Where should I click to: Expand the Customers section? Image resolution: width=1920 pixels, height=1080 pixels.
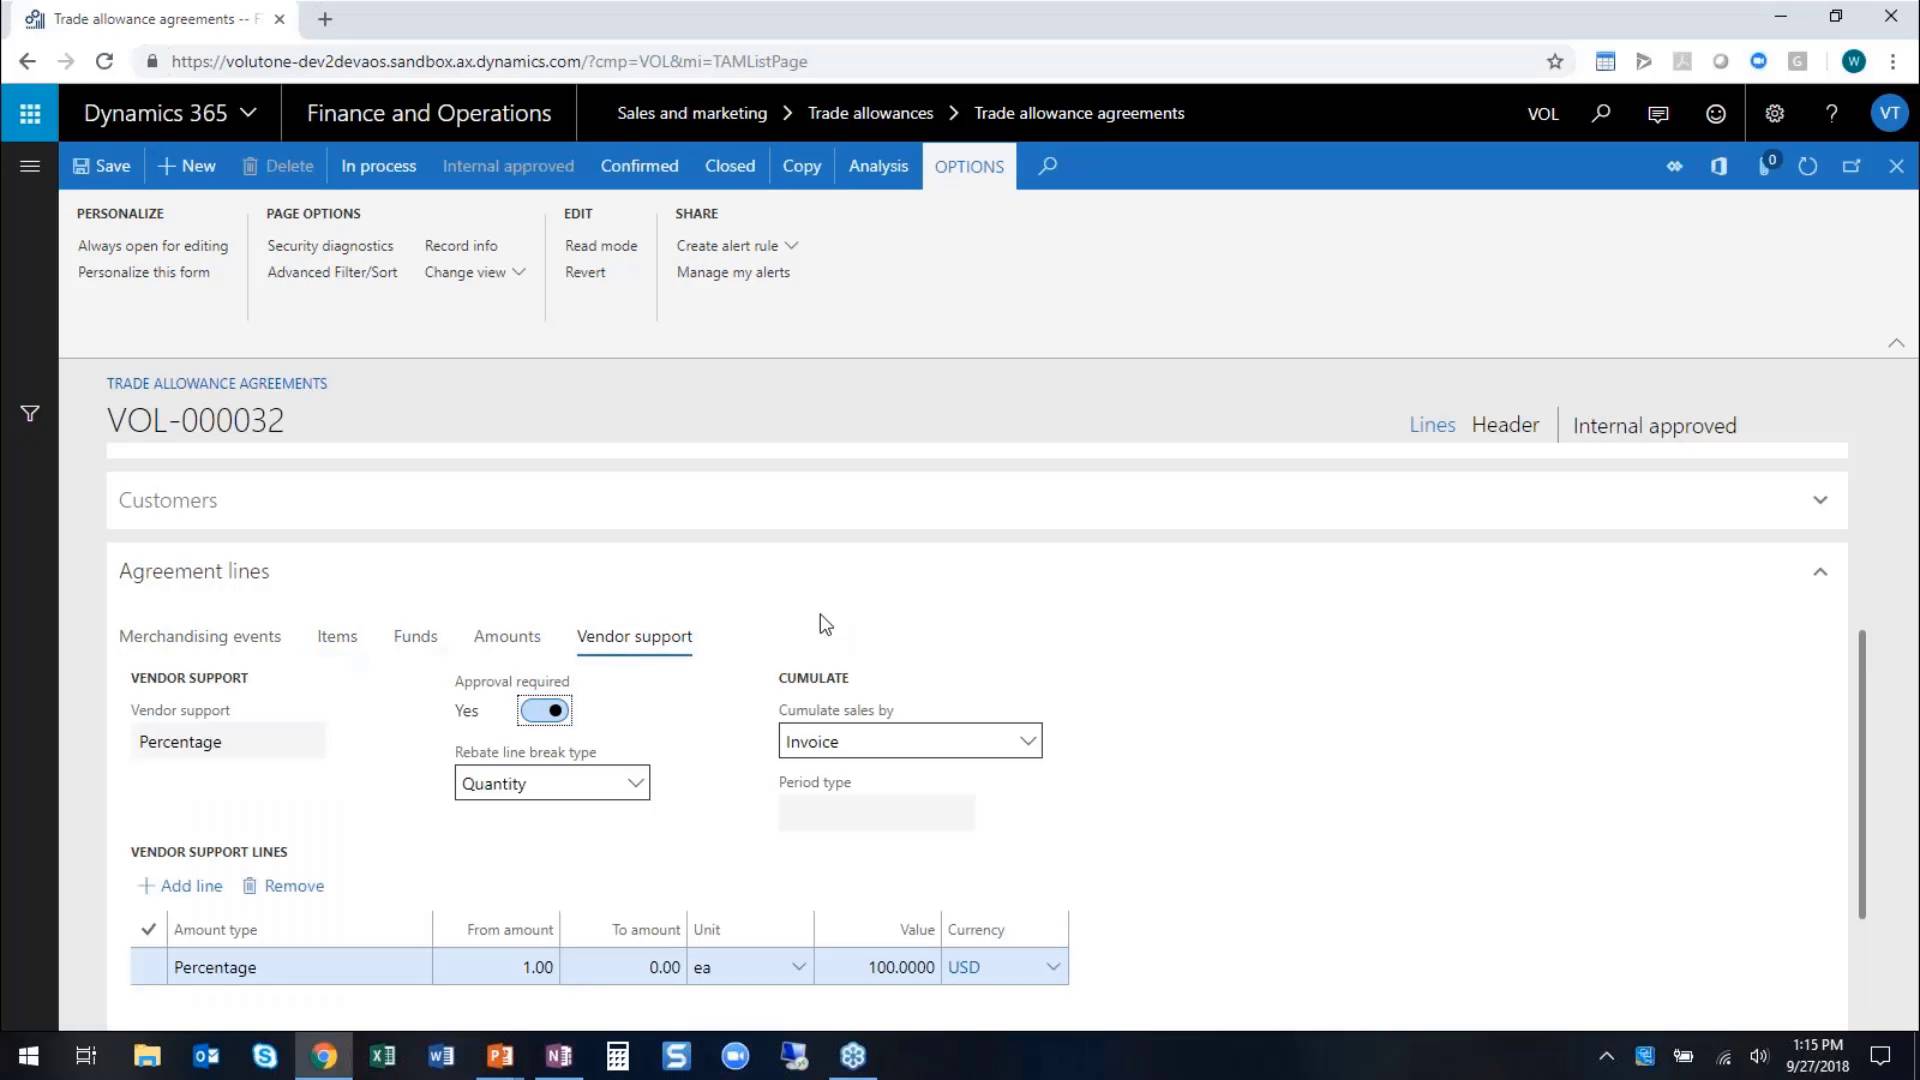click(x=1819, y=500)
